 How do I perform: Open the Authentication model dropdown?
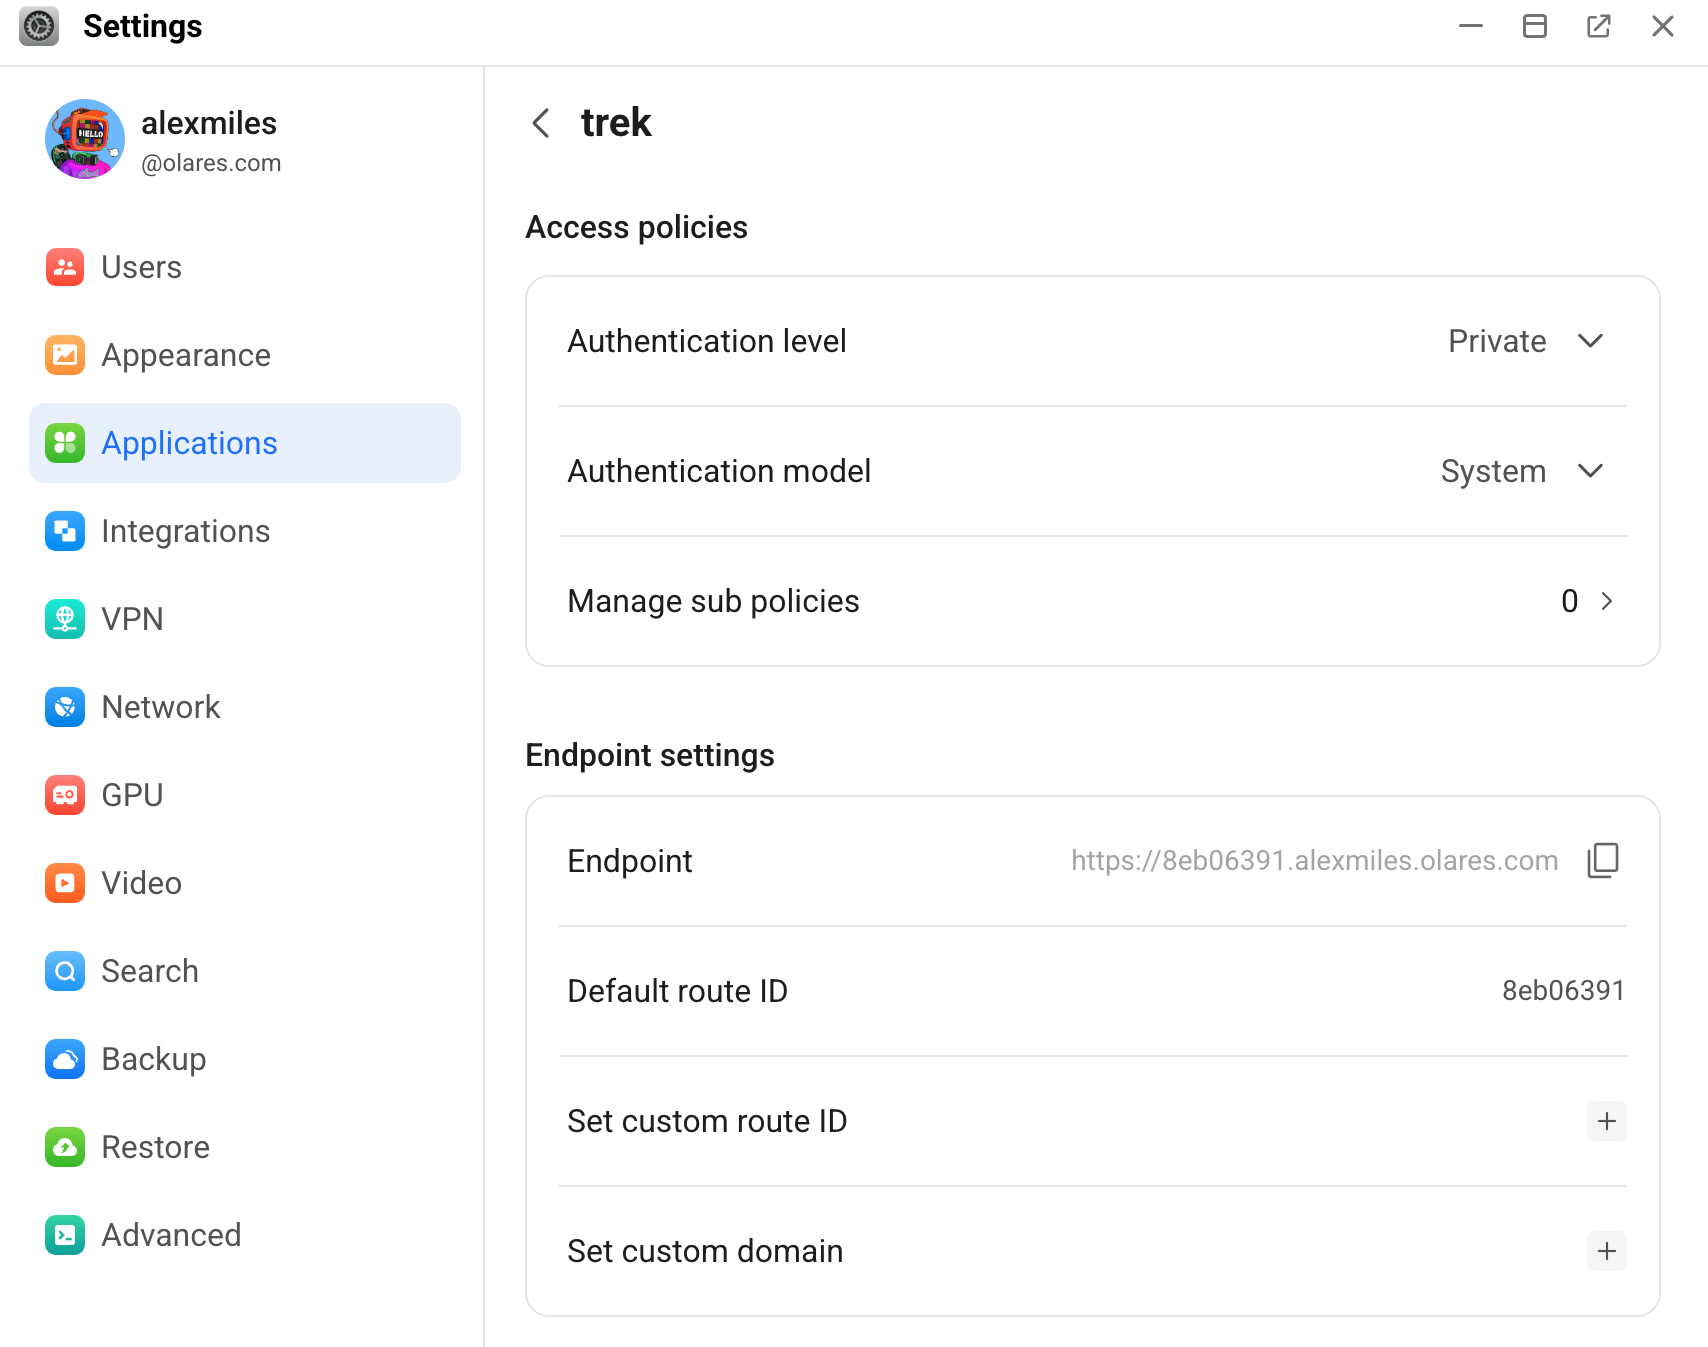click(x=1589, y=471)
